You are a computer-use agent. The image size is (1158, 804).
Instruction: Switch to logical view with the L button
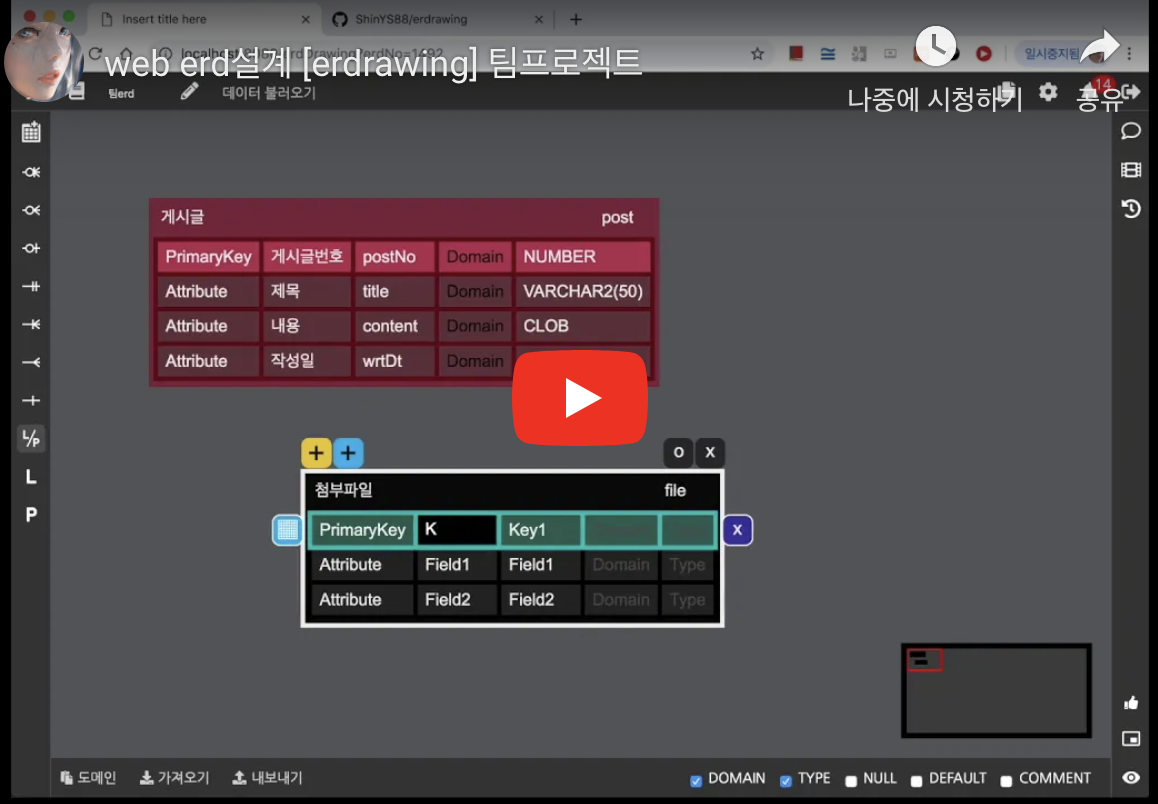click(30, 477)
